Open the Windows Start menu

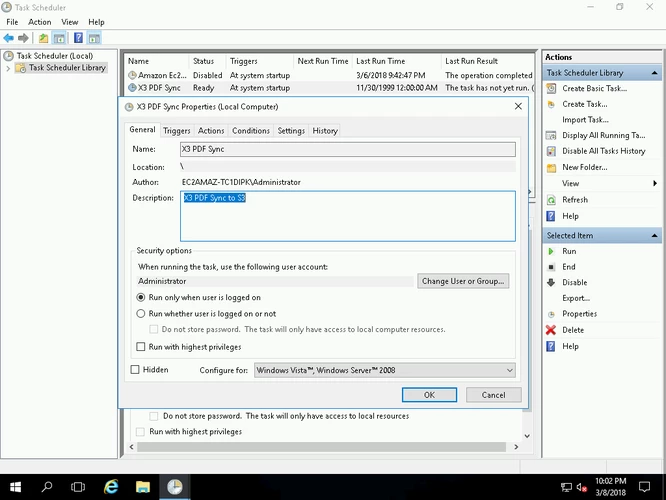(15, 487)
